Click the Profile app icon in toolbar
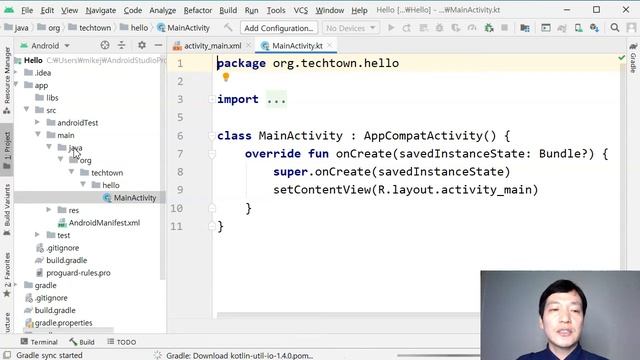 pyautogui.click(x=472, y=28)
